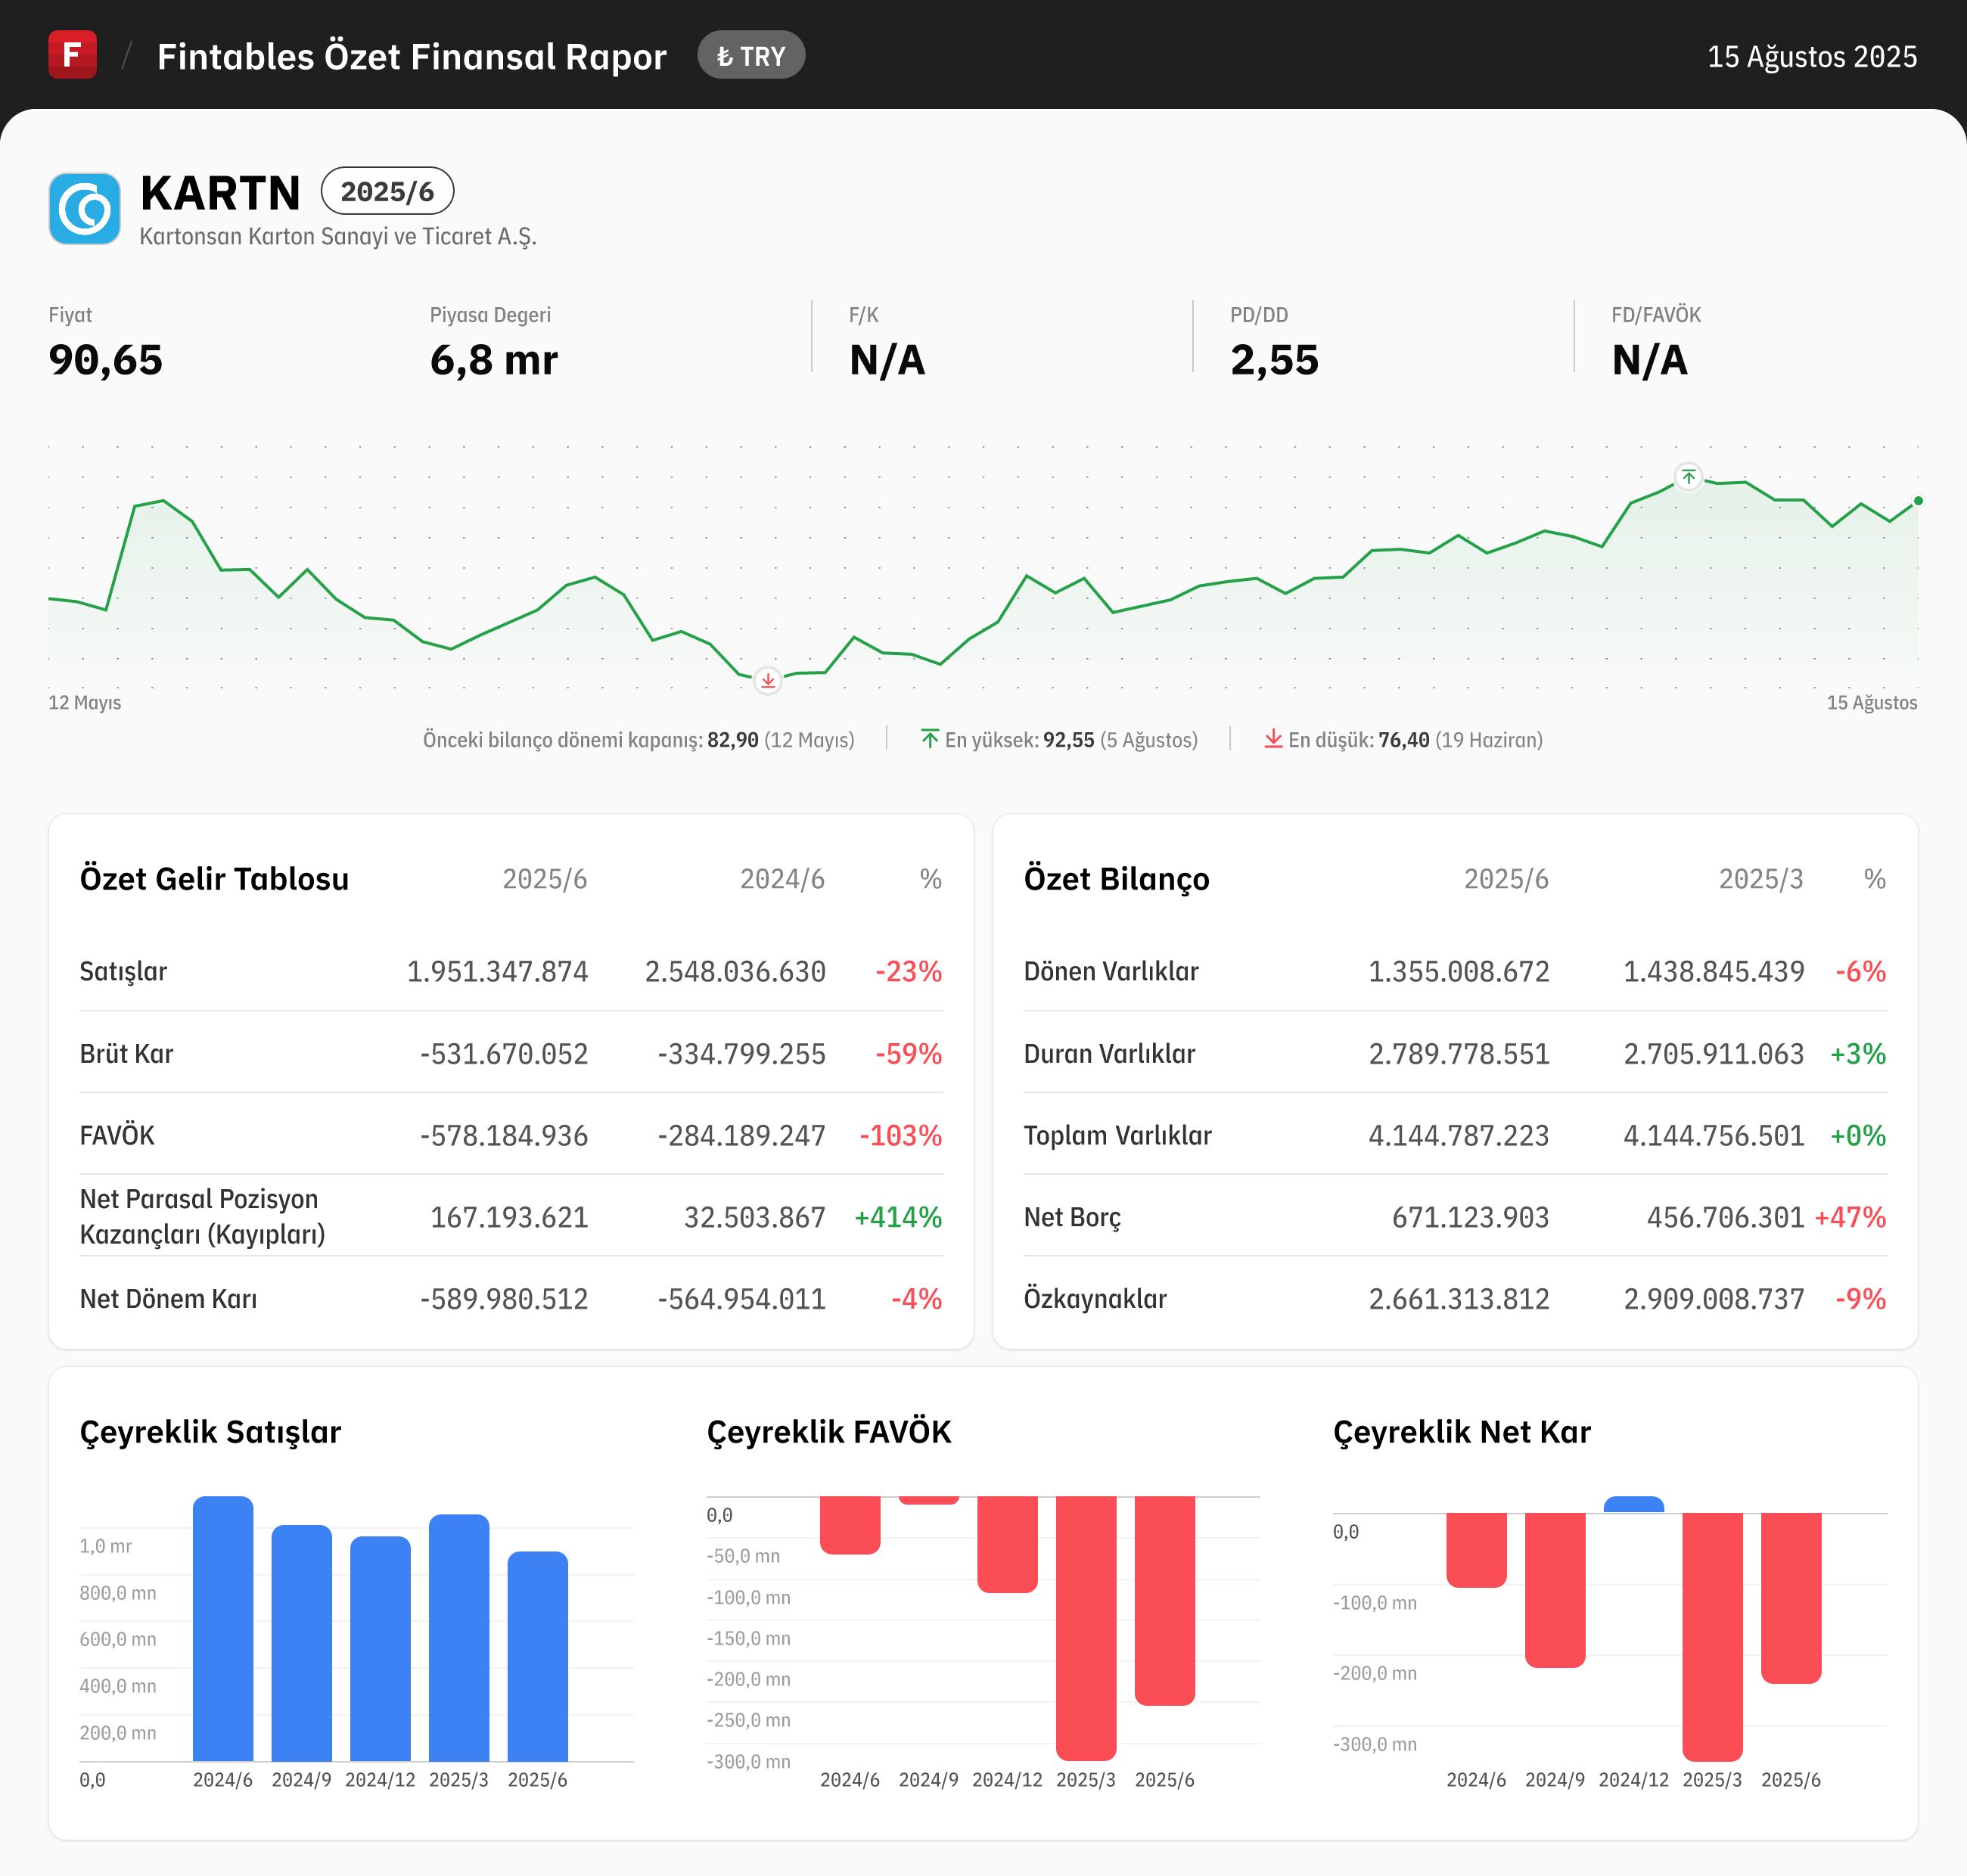Click the -150,0 mn FAVÖK axis label

[748, 1638]
